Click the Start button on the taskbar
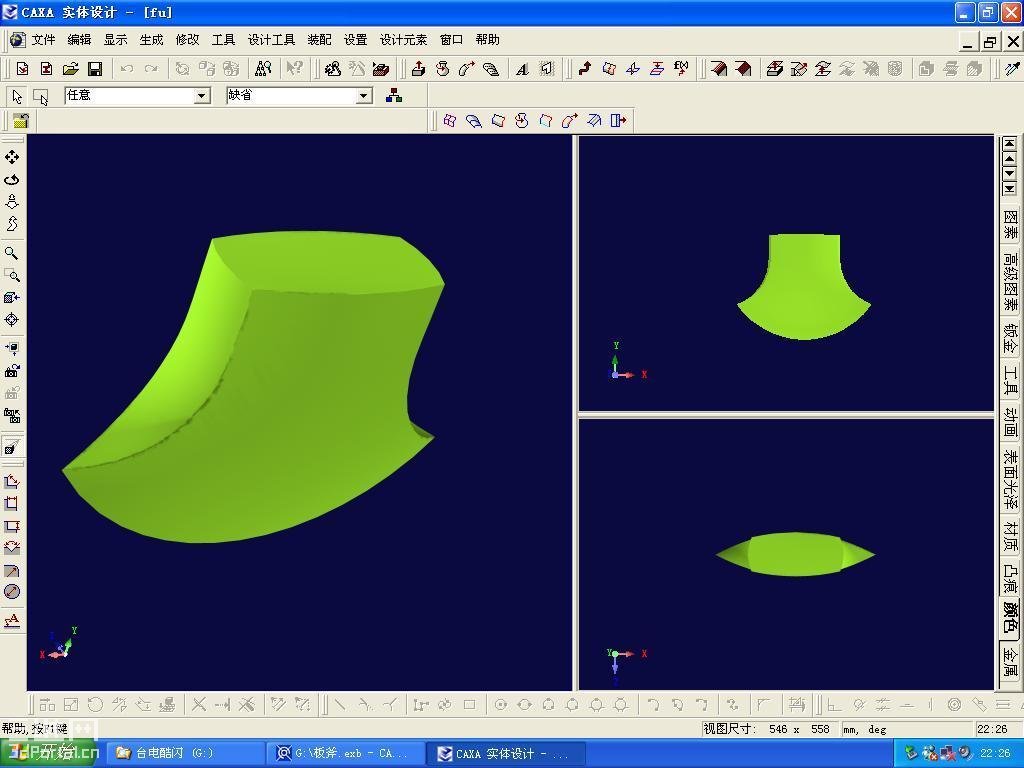Viewport: 1024px width, 768px height. click(50, 753)
